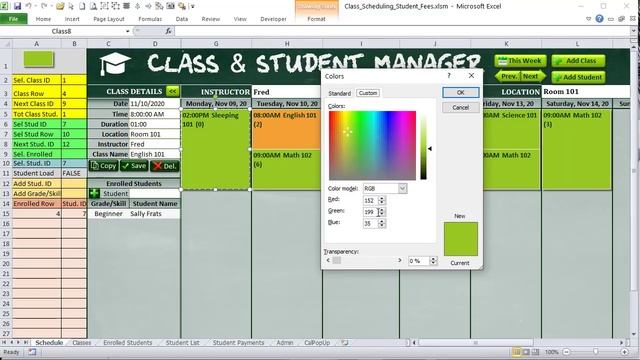This screenshot has height=360, width=640.
Task: Click the last sheet navigation arrow
Action: (26, 343)
